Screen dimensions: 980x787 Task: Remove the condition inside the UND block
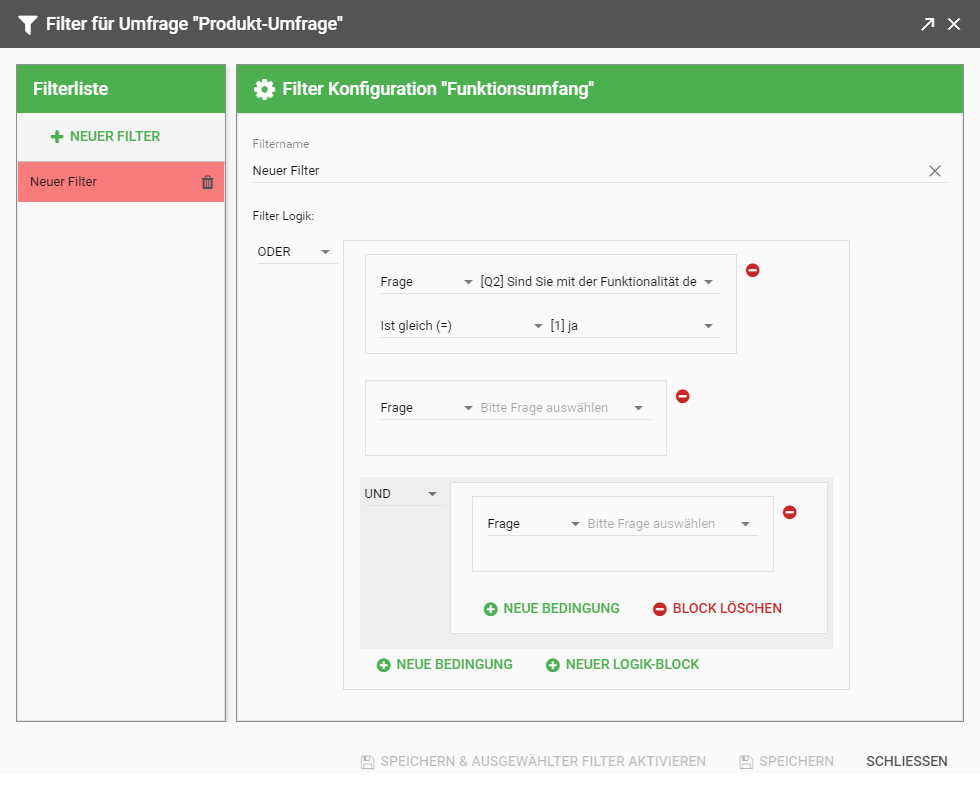[x=789, y=513]
